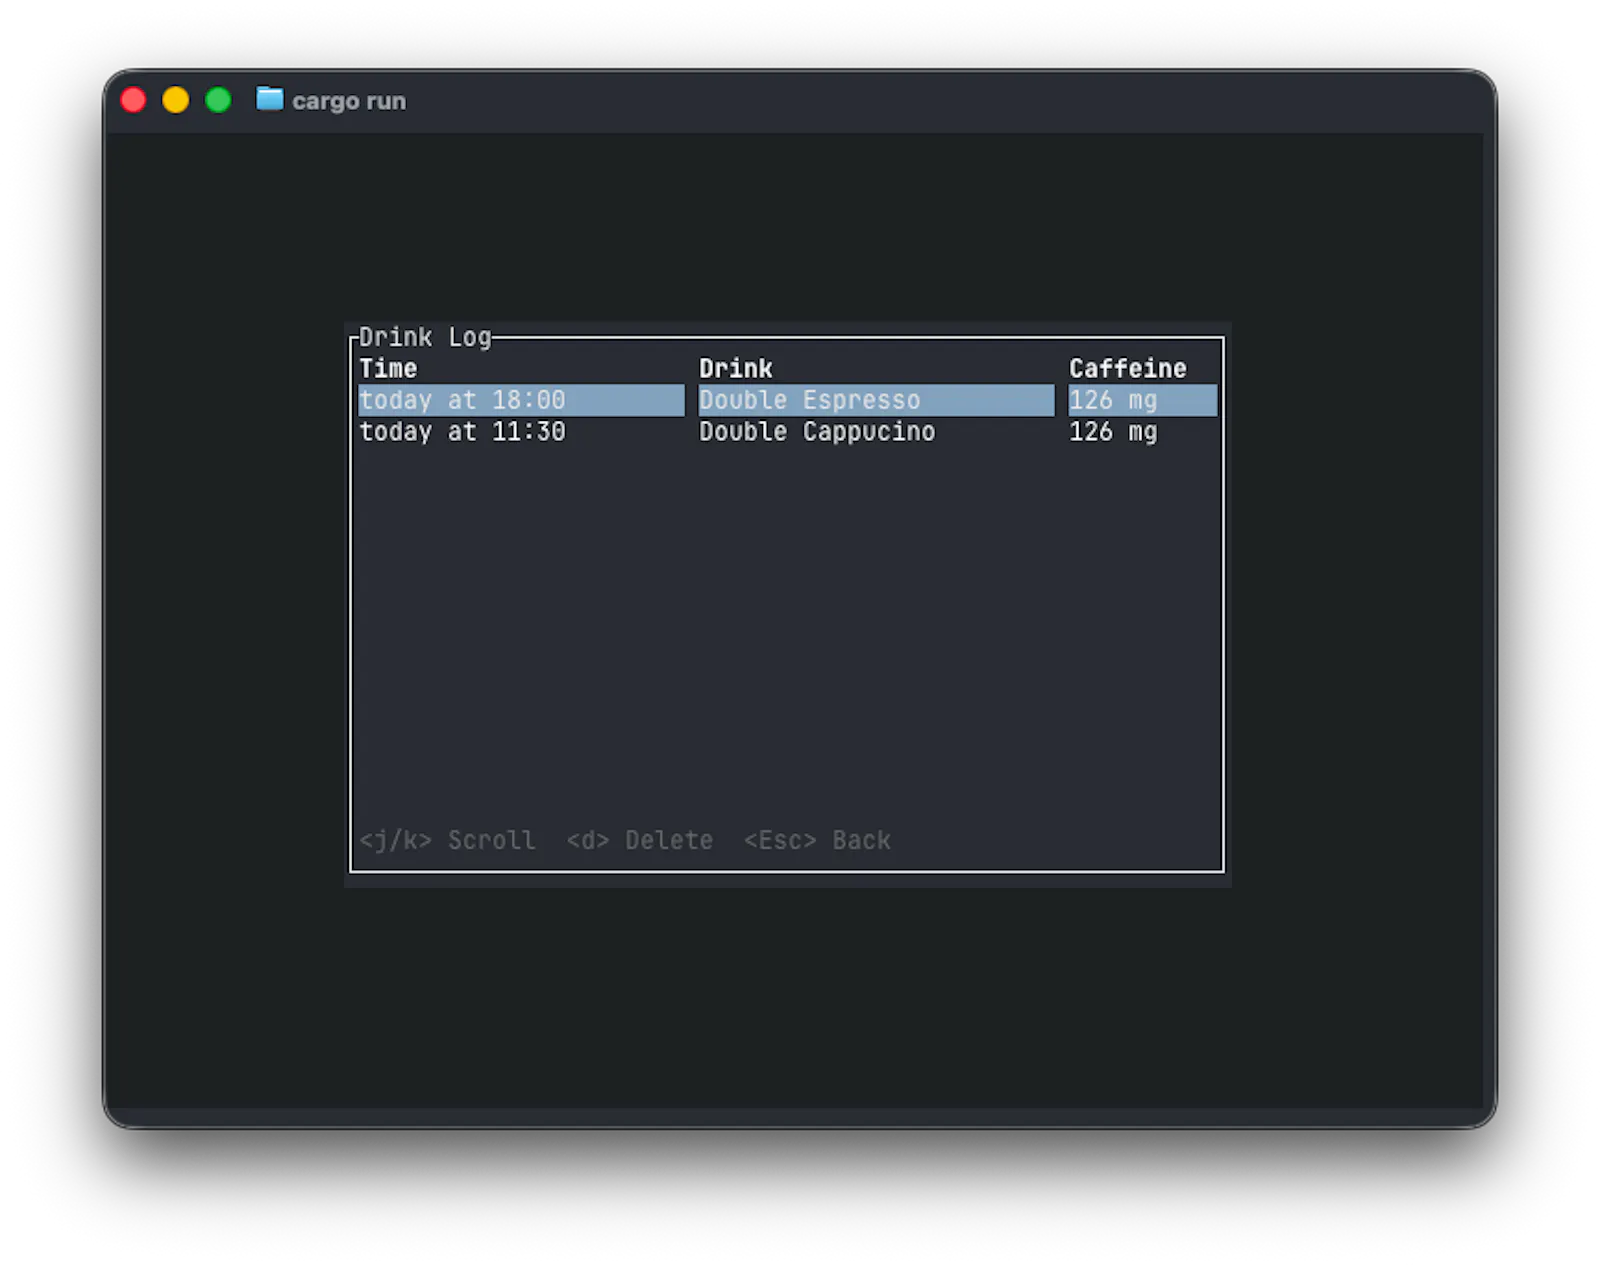This screenshot has height=1265, width=1600.
Task: Click the "cargo run" window title
Action: point(349,101)
